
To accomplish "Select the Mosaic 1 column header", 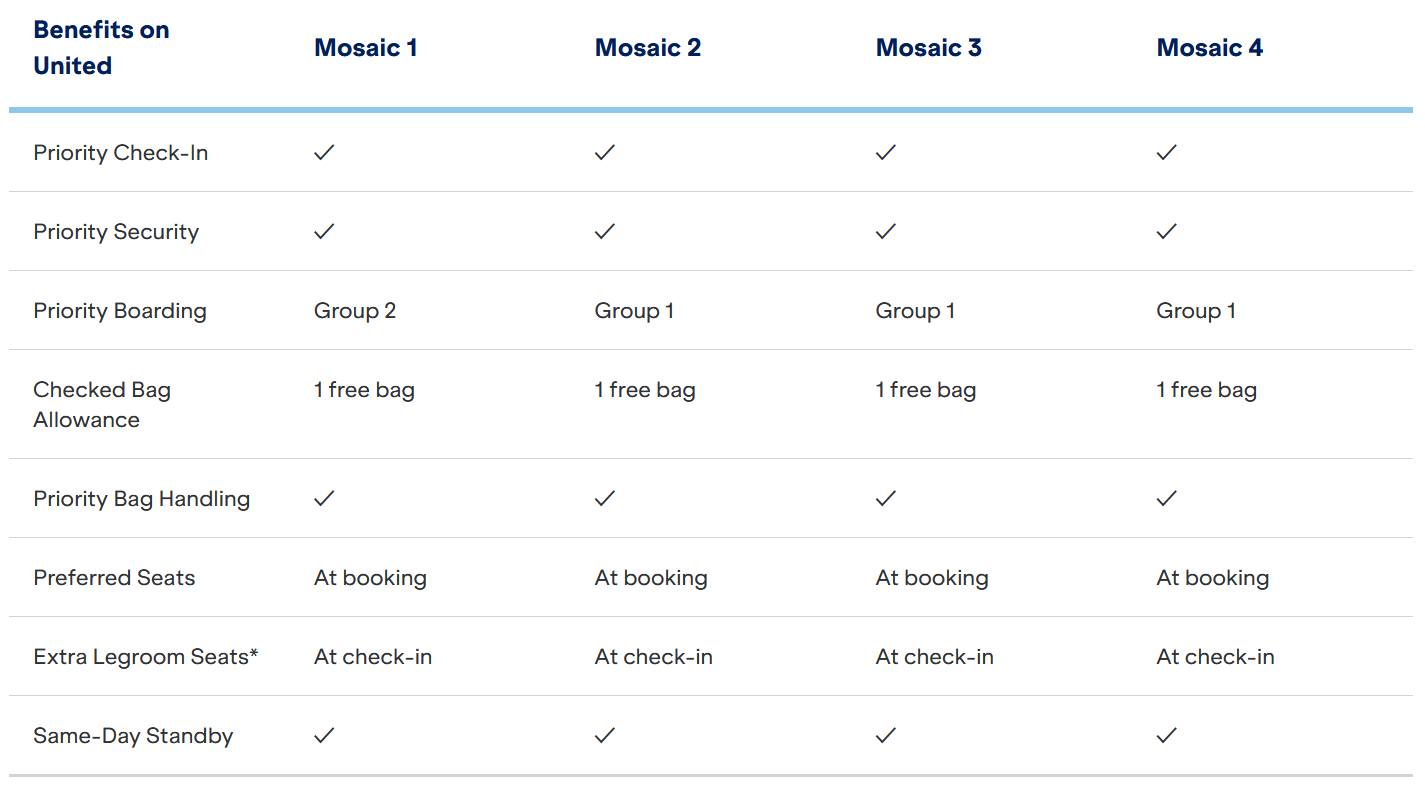I will coord(366,47).
